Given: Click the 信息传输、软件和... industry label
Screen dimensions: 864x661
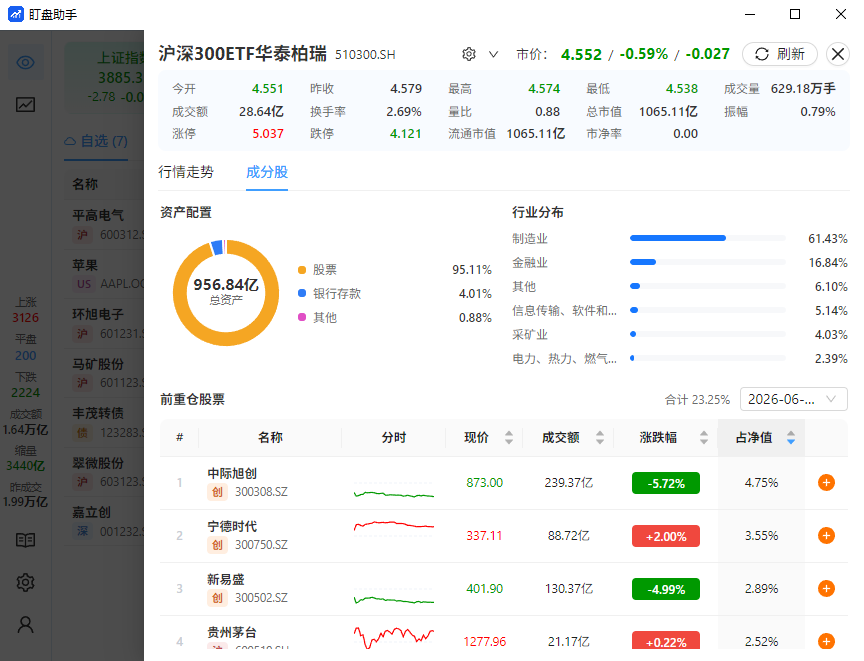Looking at the screenshot, I should pos(564,311).
